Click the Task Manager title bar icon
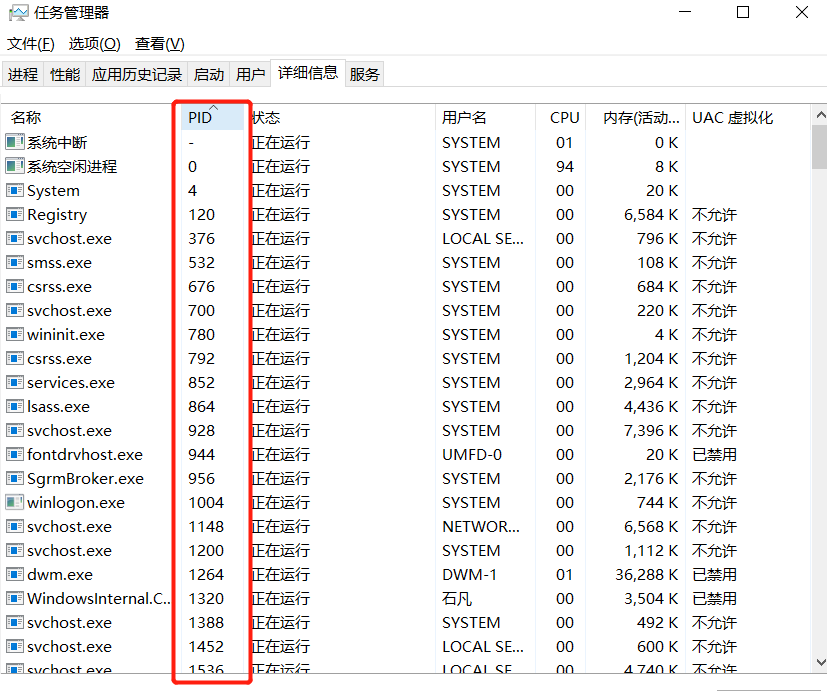The width and height of the screenshot is (827, 691). tap(17, 13)
